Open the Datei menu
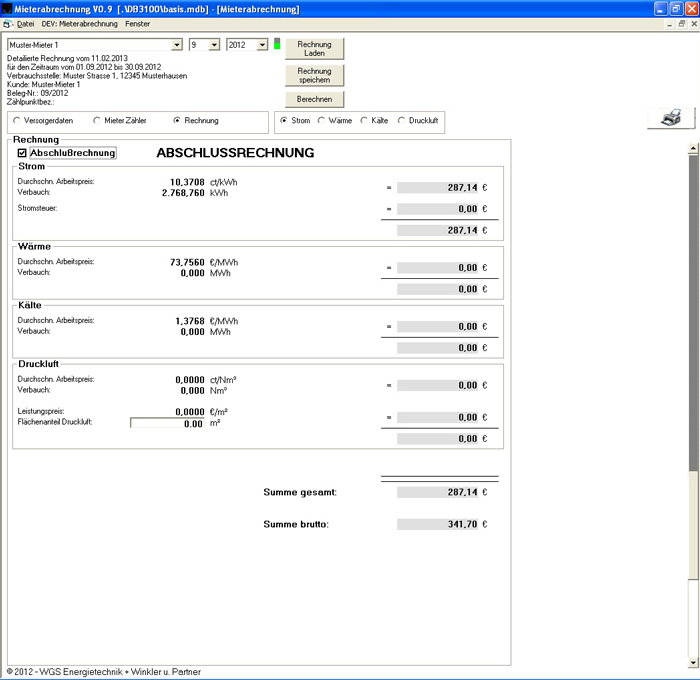700x680 pixels. click(25, 22)
